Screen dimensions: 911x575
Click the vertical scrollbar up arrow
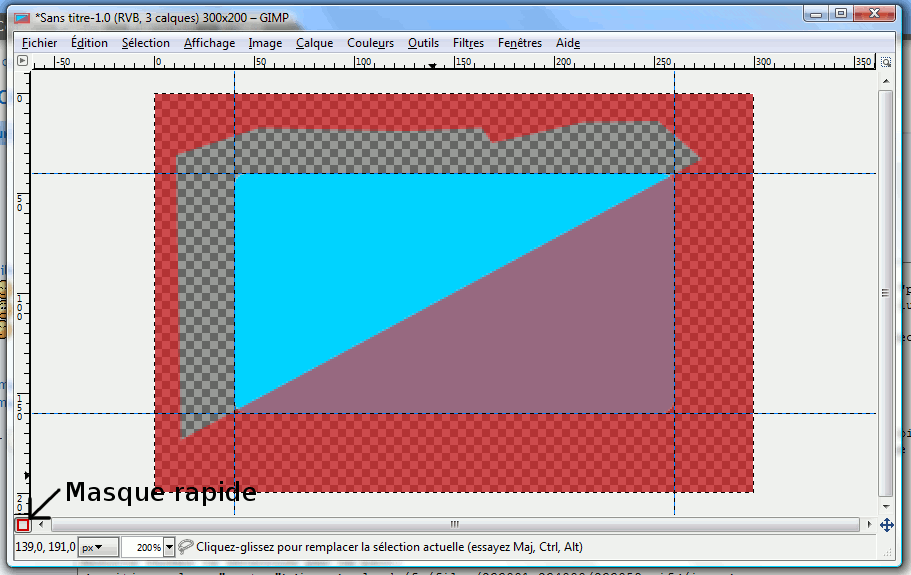tap(886, 79)
